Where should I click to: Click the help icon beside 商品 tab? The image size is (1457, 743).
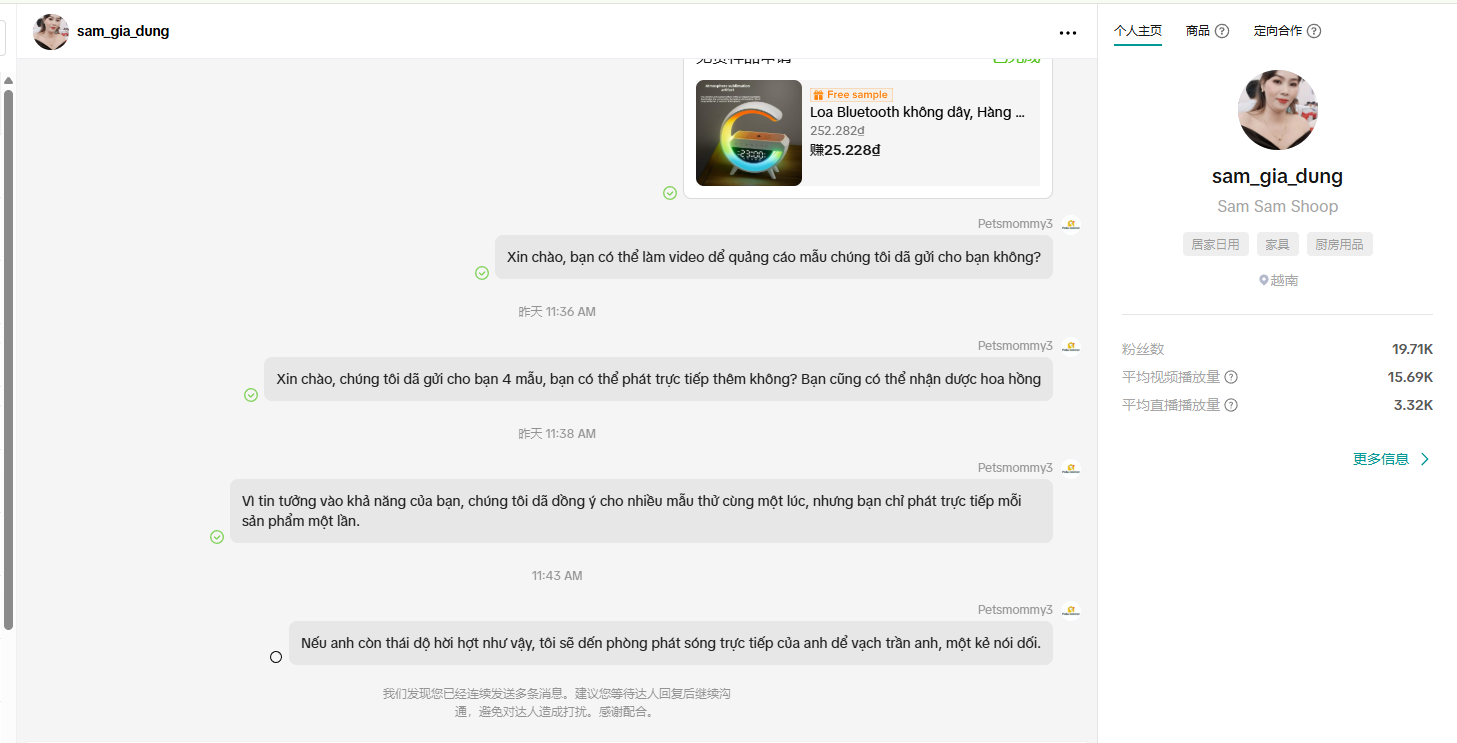(1222, 31)
